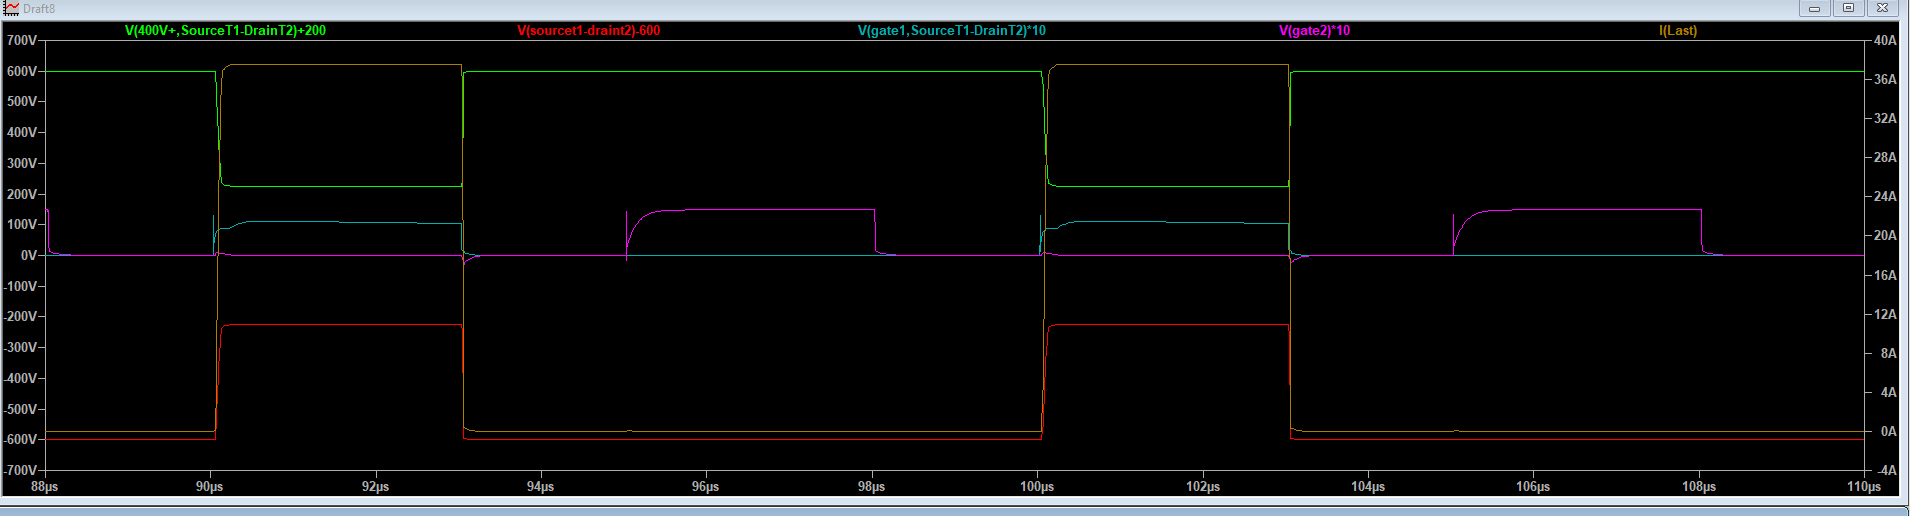Close the Draft8 waveform window

point(1882,8)
